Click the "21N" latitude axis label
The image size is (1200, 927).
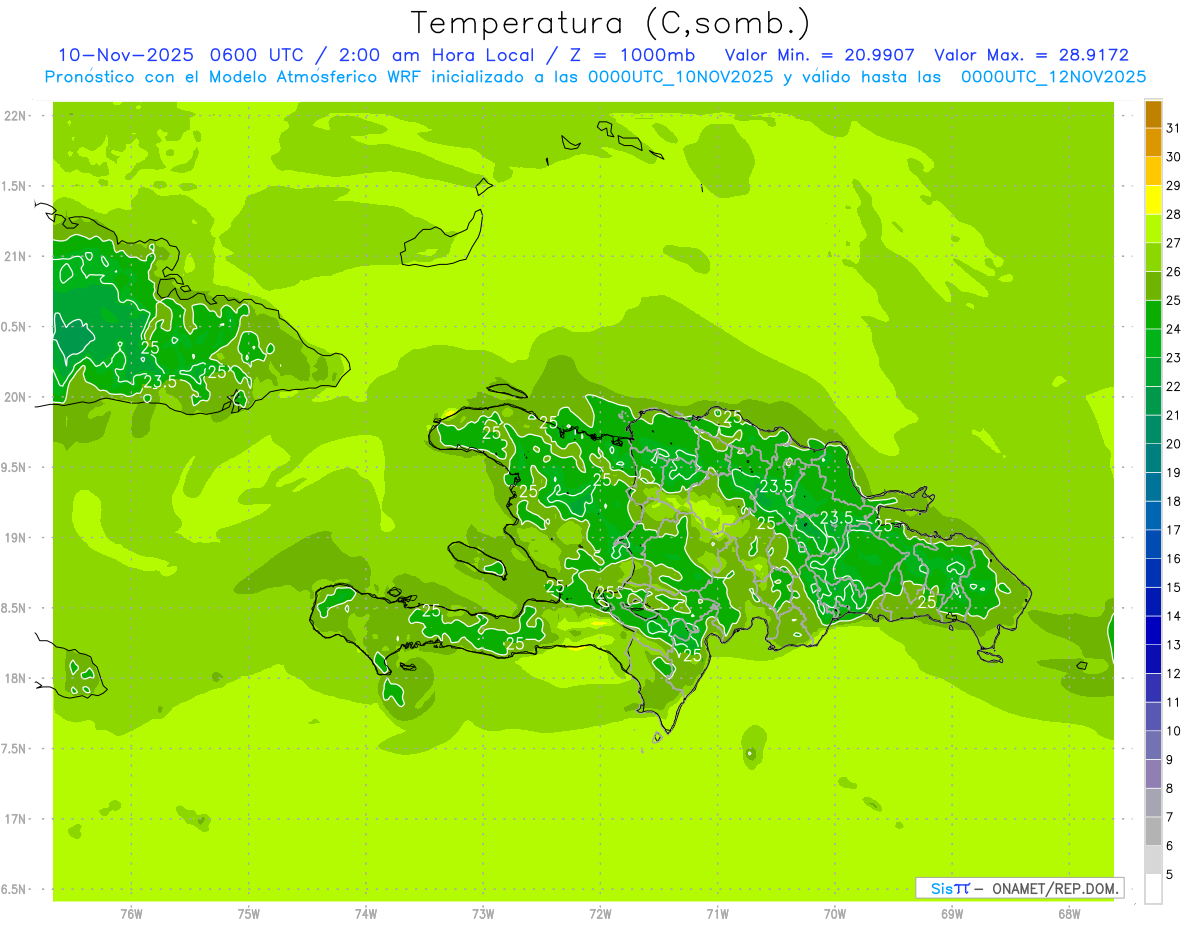click(16, 256)
